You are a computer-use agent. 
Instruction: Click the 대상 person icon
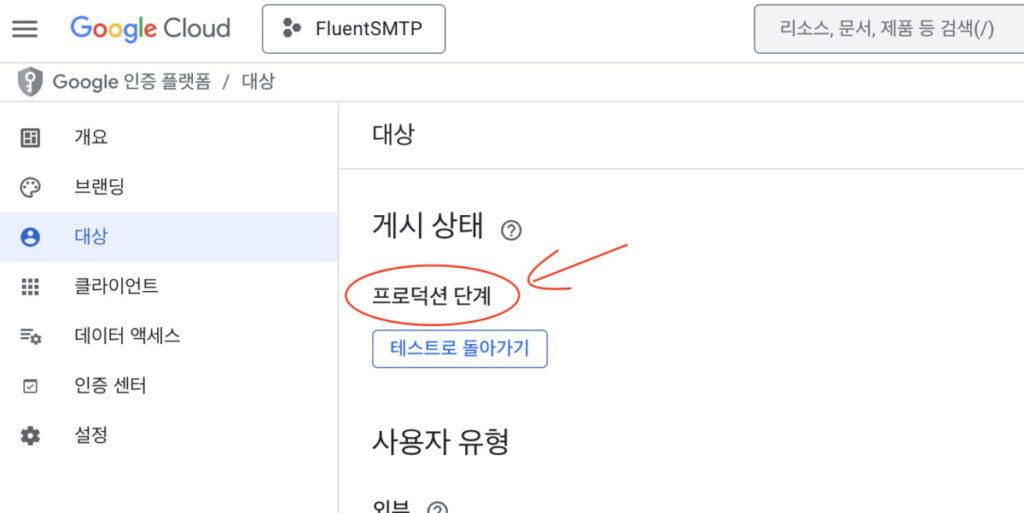click(x=30, y=237)
